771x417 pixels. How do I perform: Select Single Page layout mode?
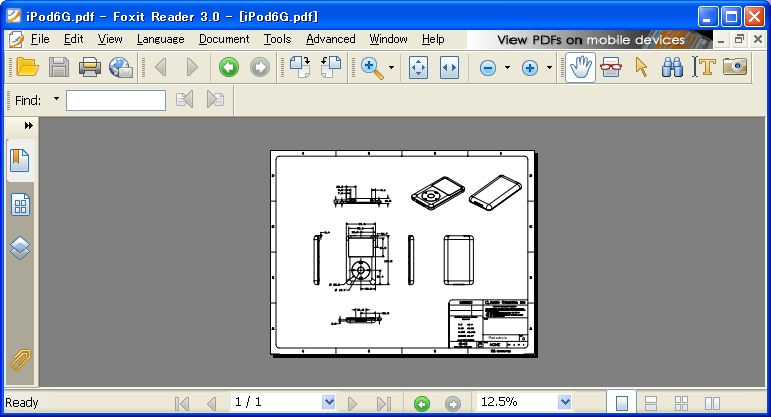point(622,403)
